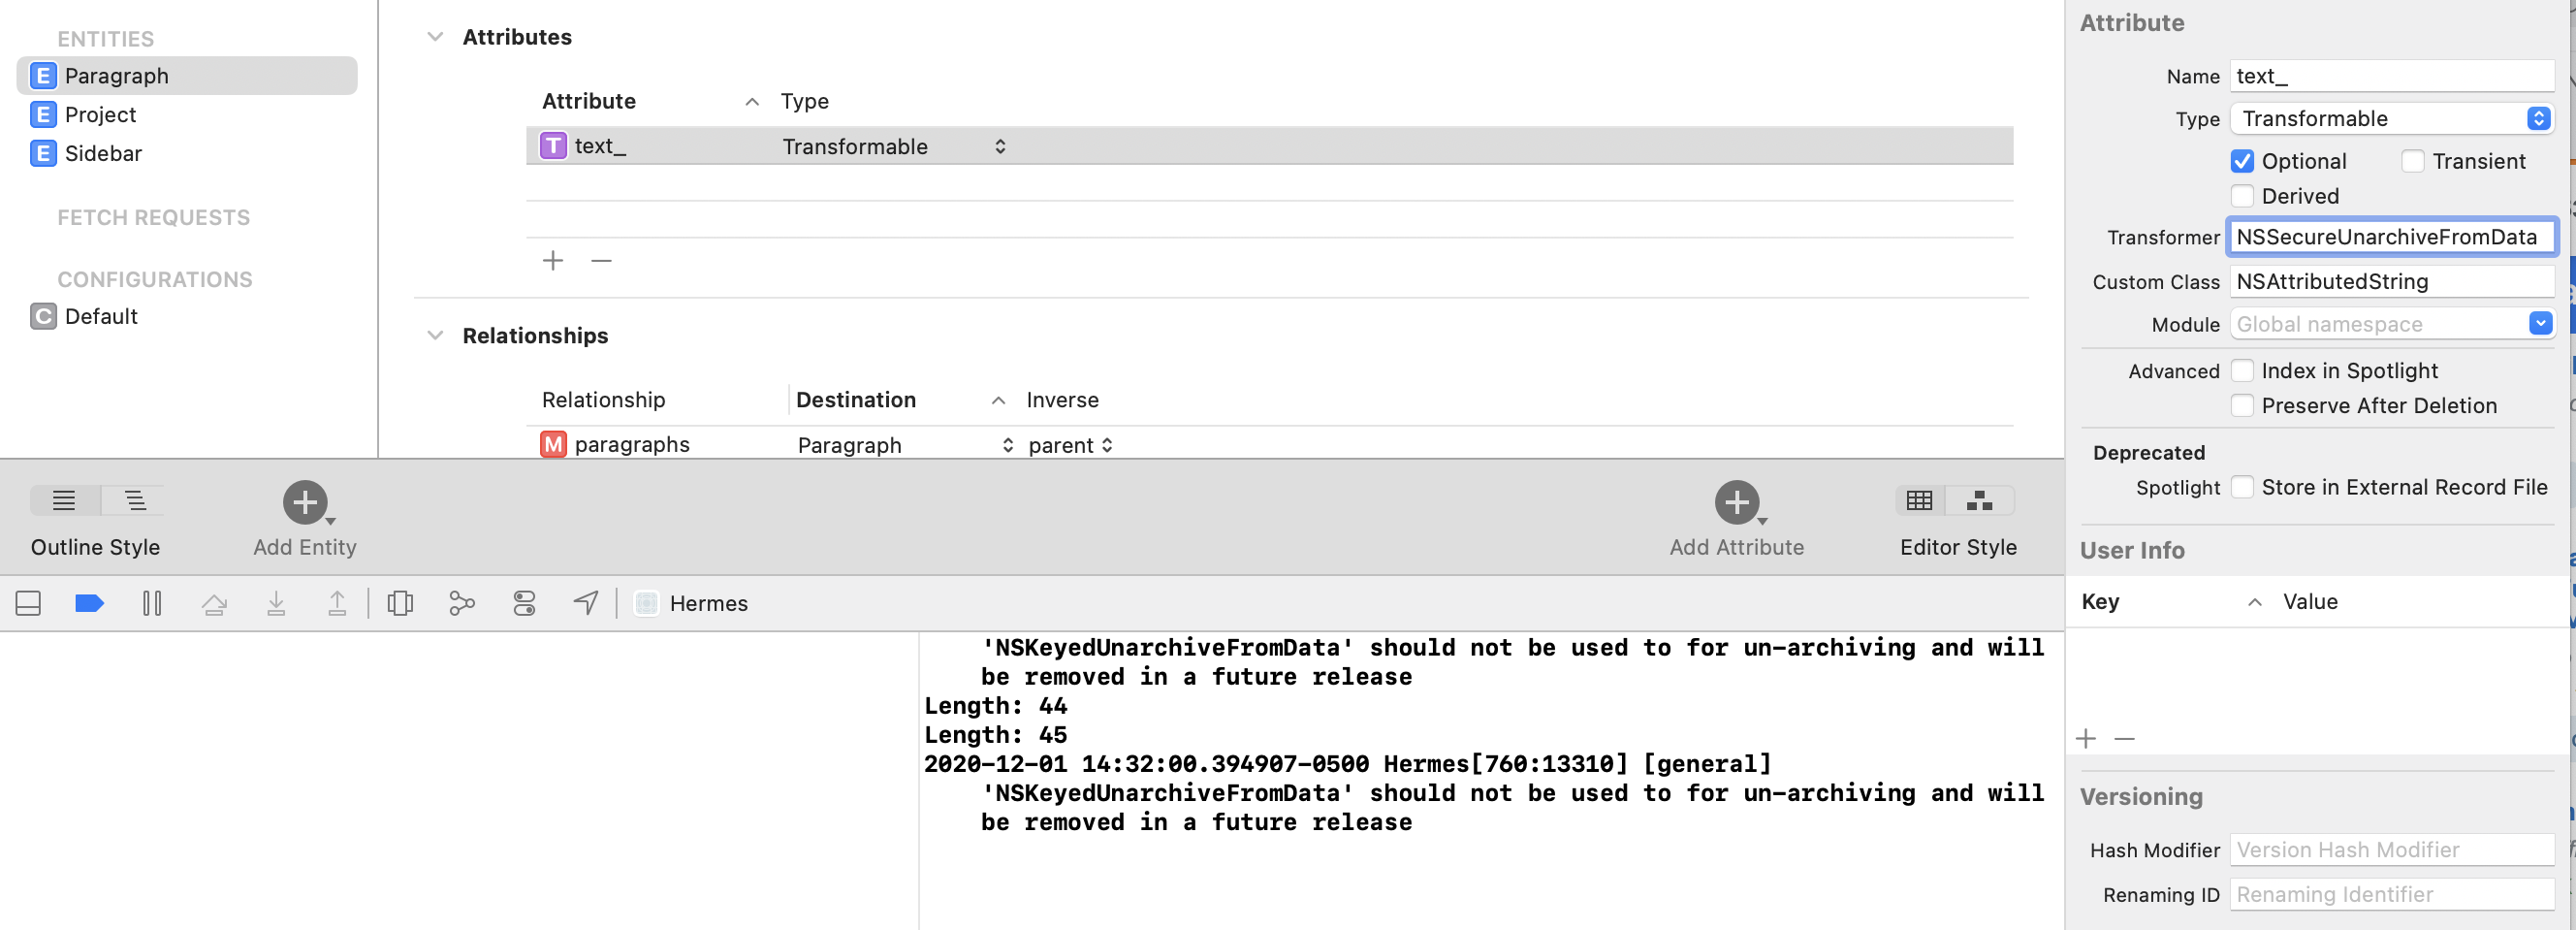Select graph editor style
Screen dimensions: 2576x930
[x=1979, y=501]
